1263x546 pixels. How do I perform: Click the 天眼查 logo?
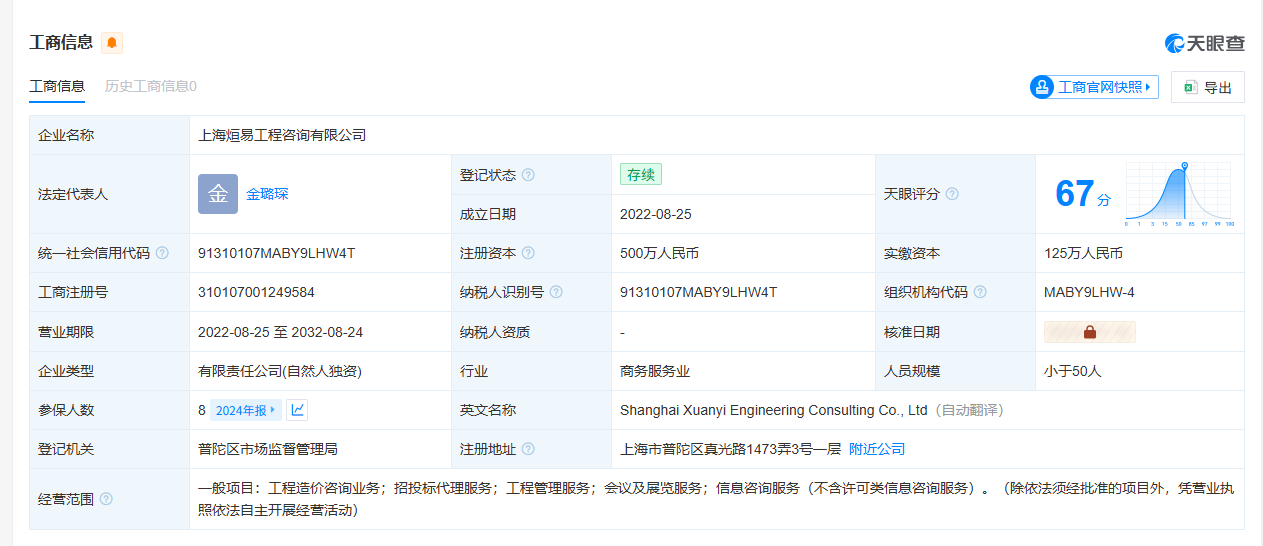point(1204,43)
